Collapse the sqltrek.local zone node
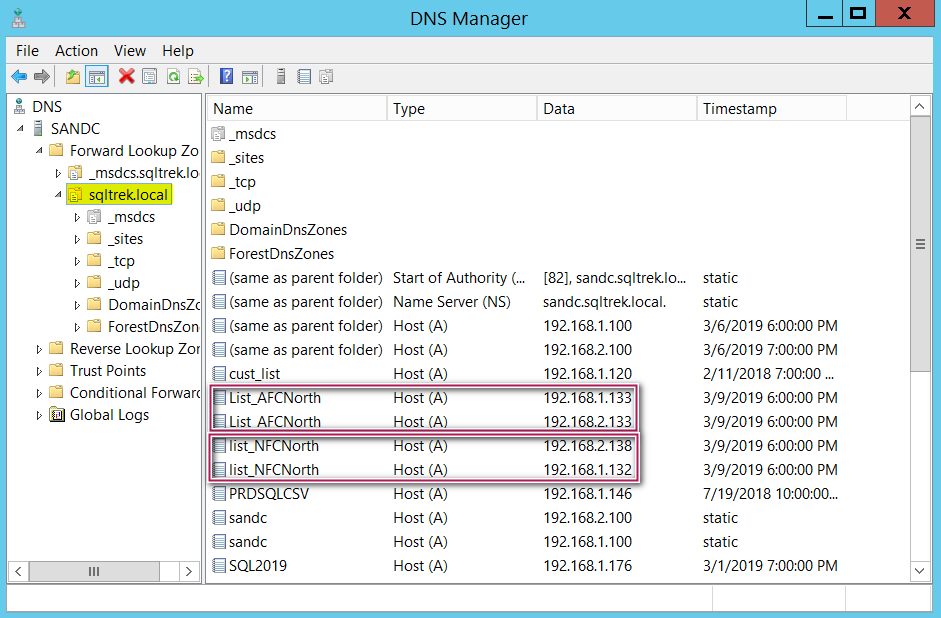Screen dimensions: 941x618 click(x=58, y=195)
